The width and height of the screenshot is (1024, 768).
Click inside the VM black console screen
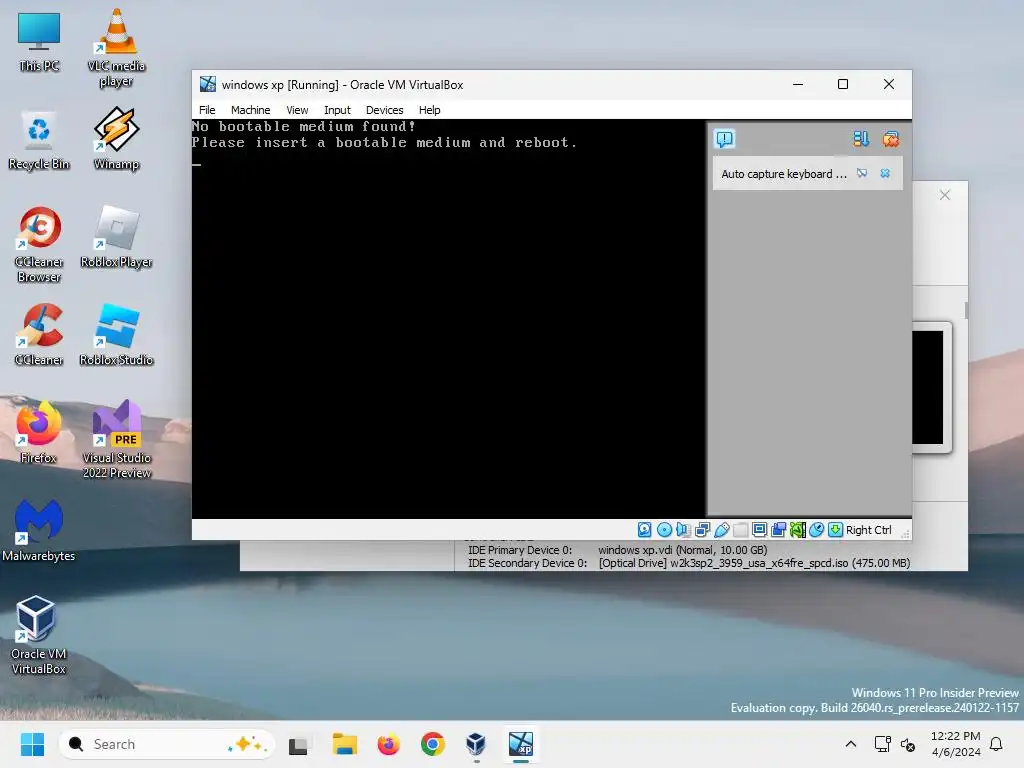[448, 319]
